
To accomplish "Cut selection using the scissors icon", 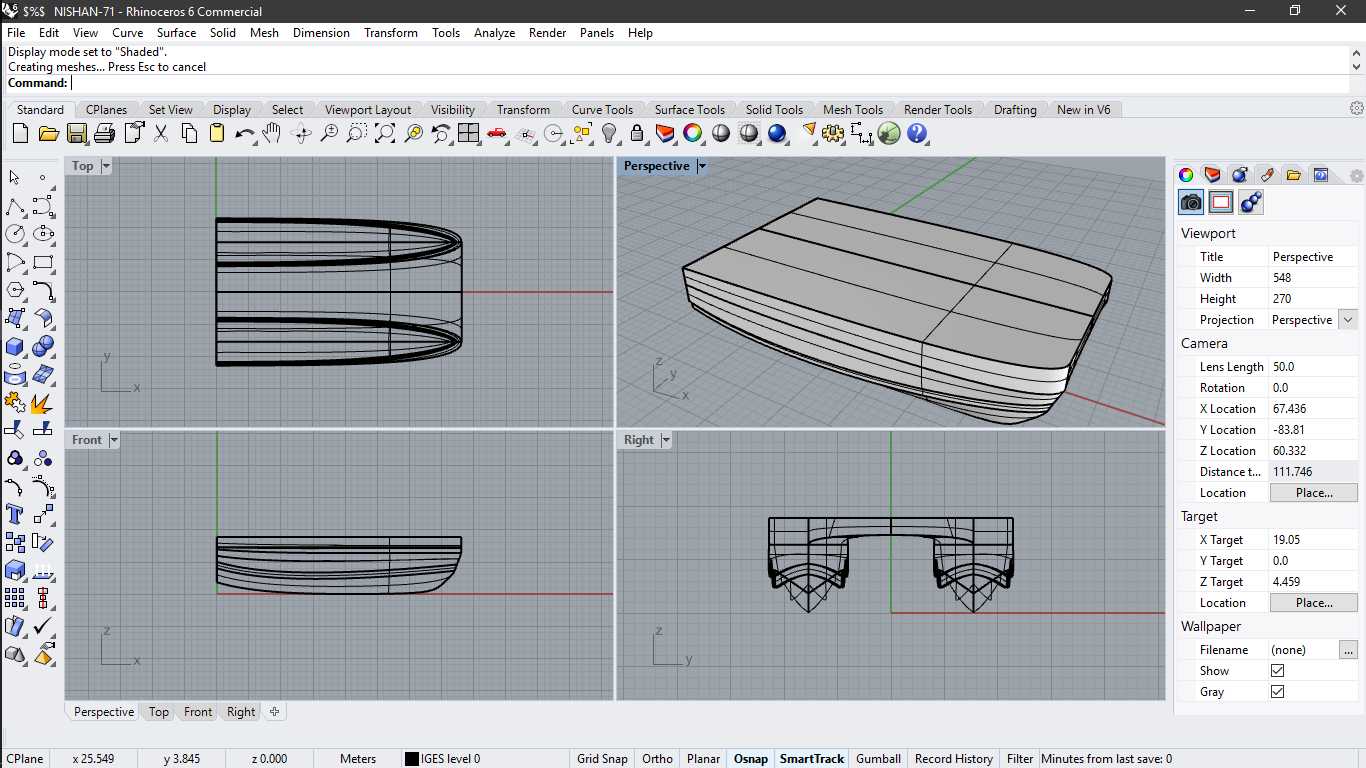I will click(x=160, y=133).
